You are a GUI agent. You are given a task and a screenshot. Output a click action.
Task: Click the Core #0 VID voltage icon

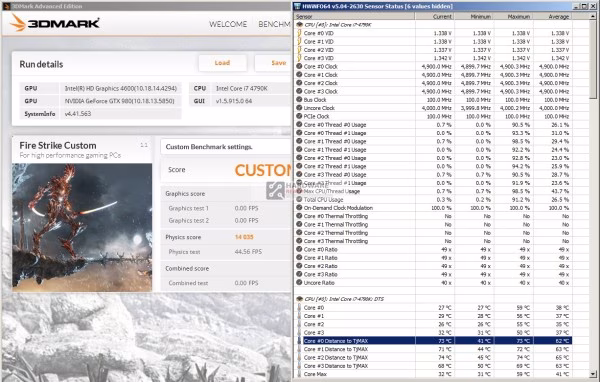point(299,33)
